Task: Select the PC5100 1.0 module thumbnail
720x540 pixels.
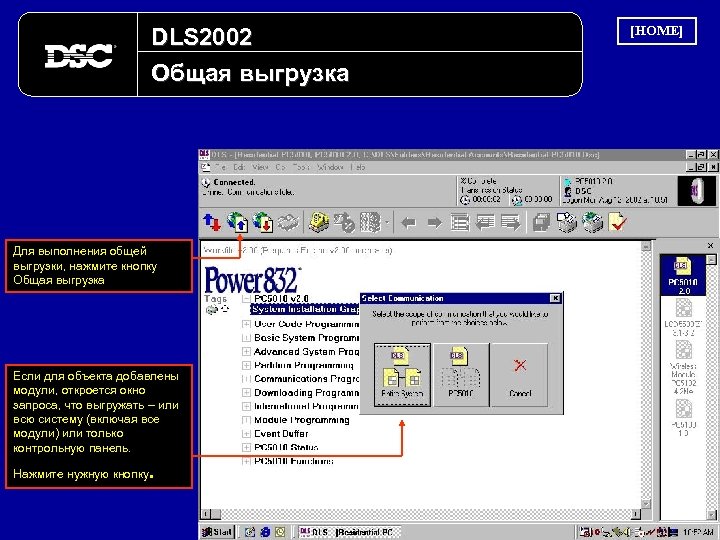Action: [683, 417]
